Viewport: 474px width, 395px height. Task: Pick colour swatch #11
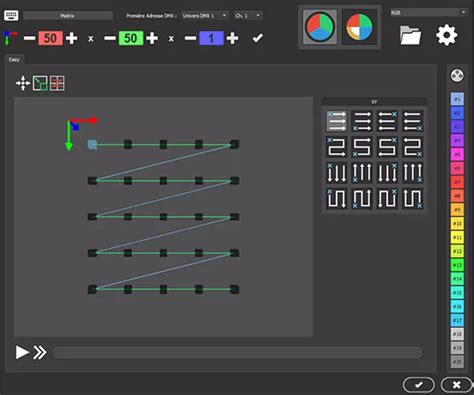(457, 237)
